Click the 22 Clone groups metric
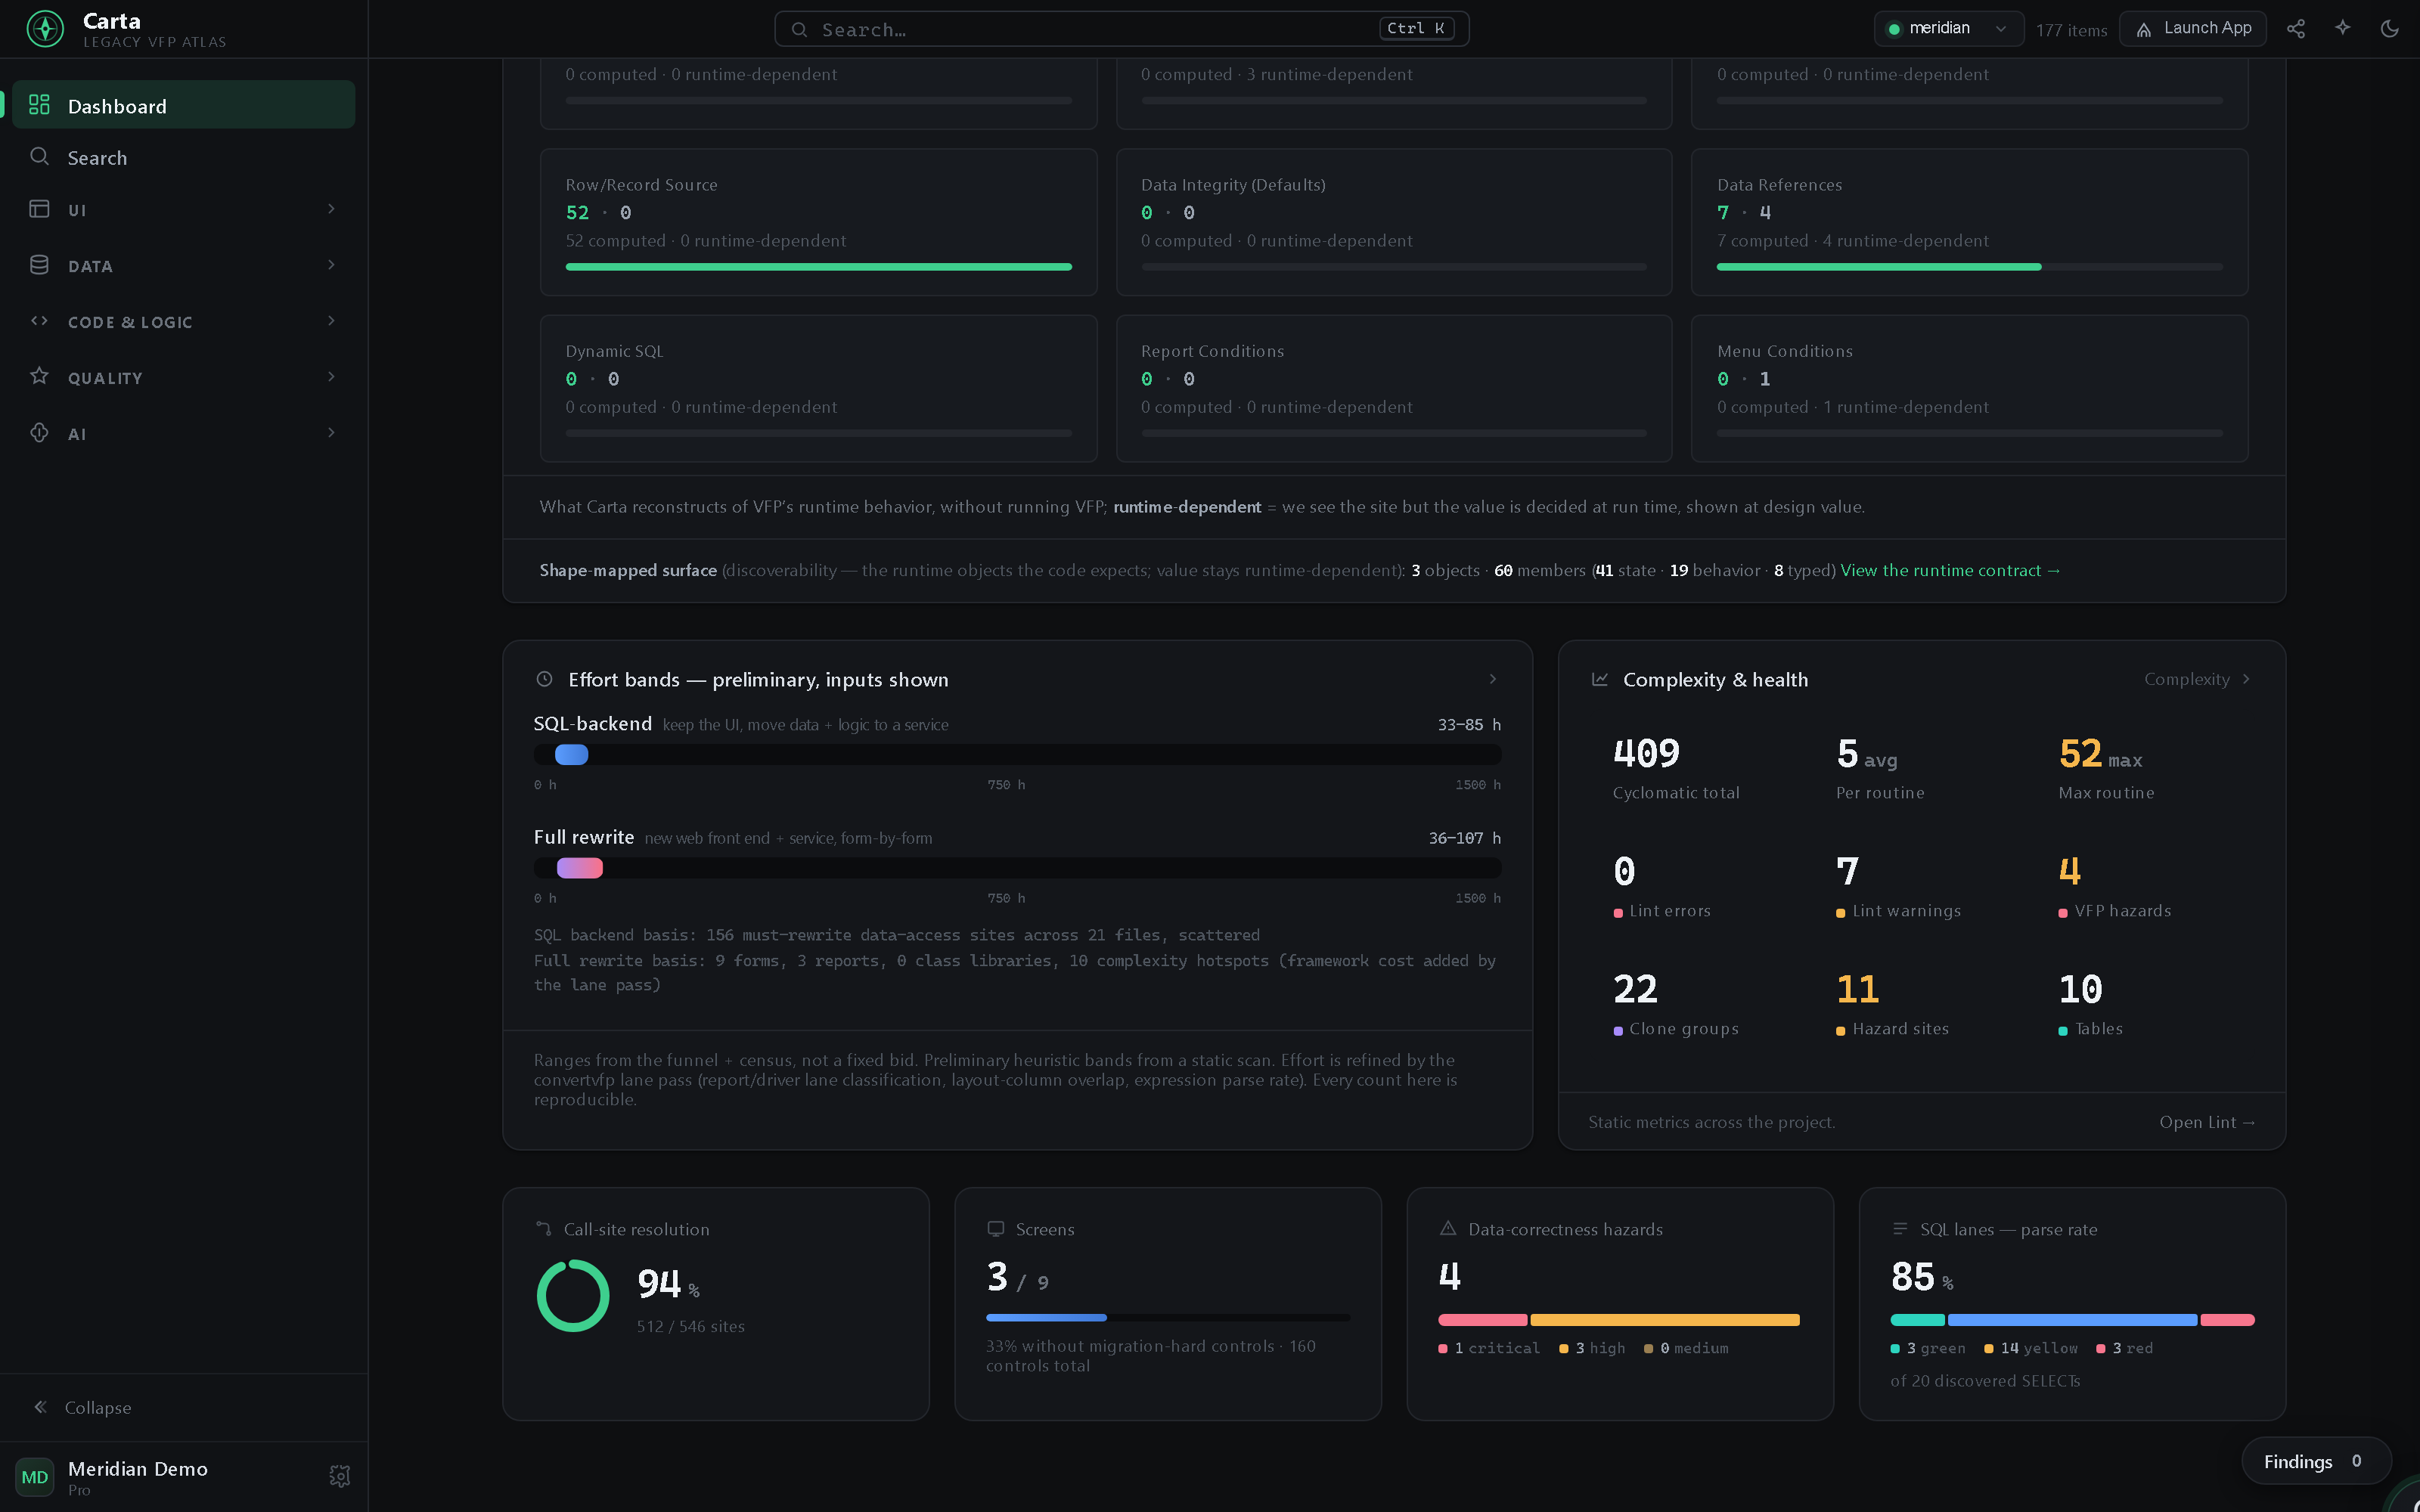This screenshot has width=2420, height=1512. (1676, 1005)
